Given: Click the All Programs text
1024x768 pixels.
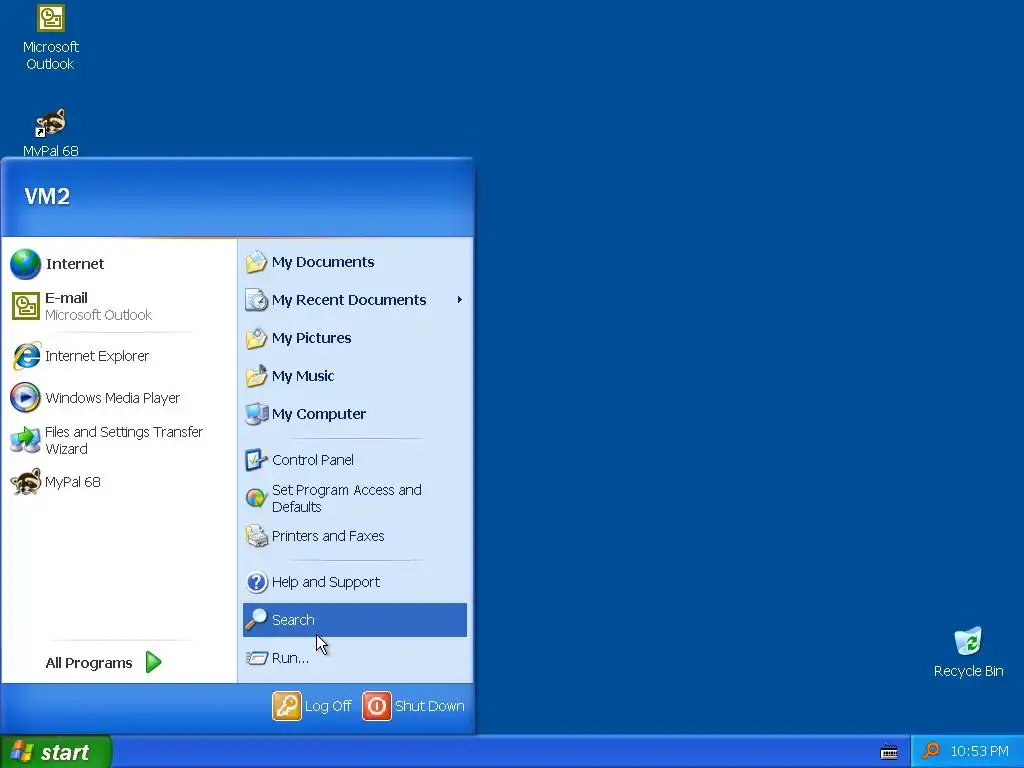Looking at the screenshot, I should 89,663.
